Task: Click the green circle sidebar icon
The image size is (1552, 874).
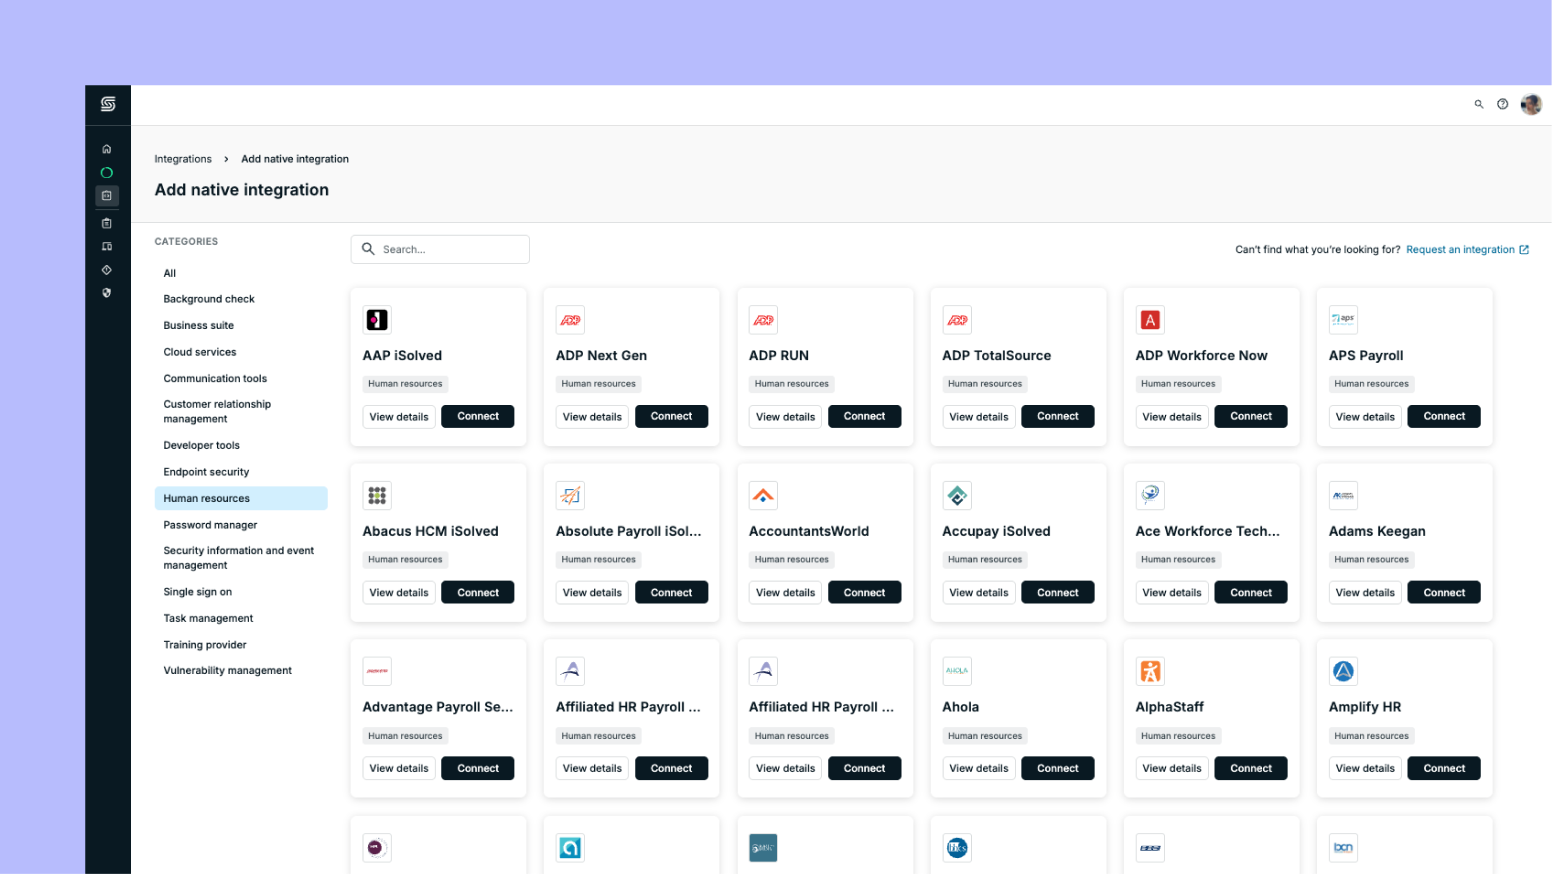Action: click(x=107, y=172)
